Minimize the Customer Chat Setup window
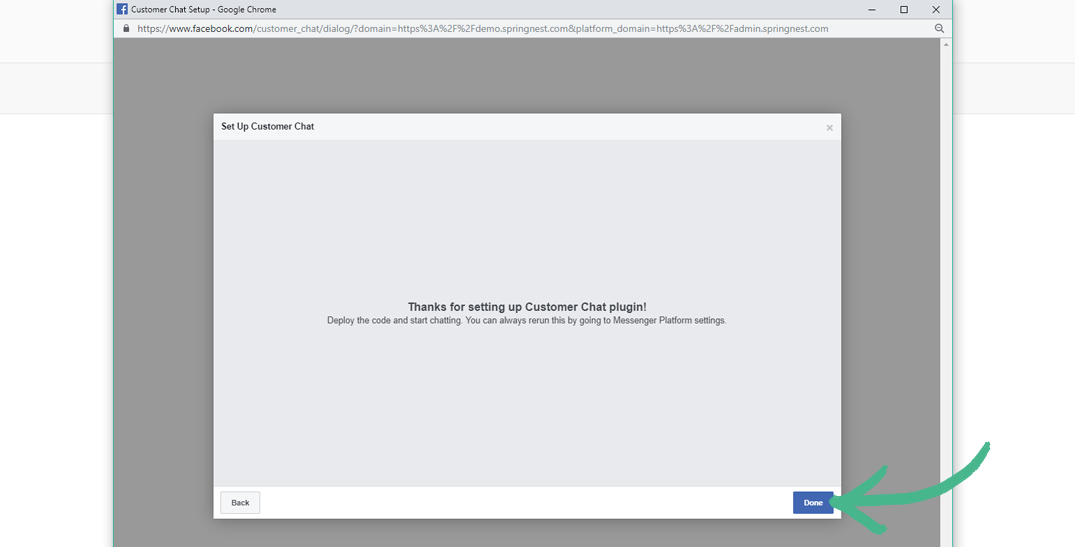 (871, 9)
